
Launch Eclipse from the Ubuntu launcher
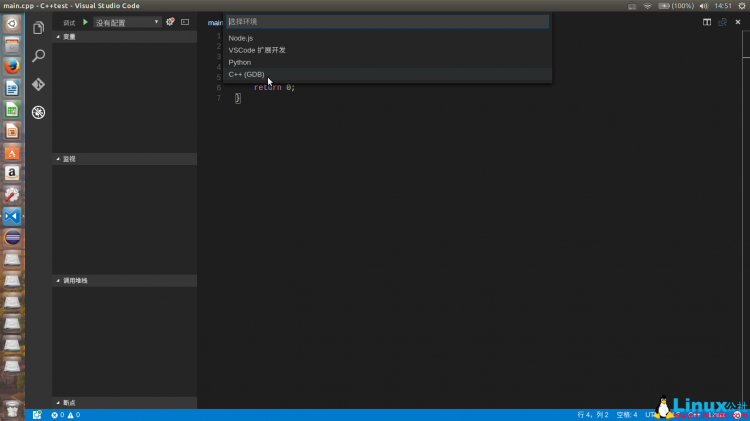[12, 237]
